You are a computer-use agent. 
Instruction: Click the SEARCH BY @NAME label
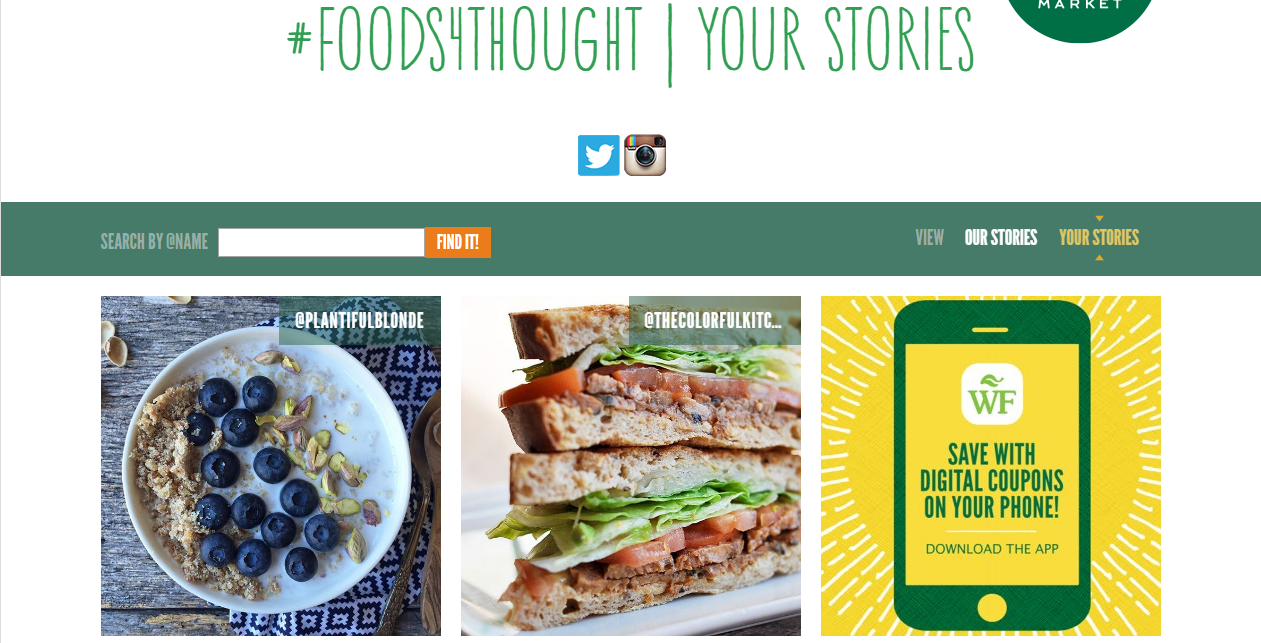(x=154, y=242)
